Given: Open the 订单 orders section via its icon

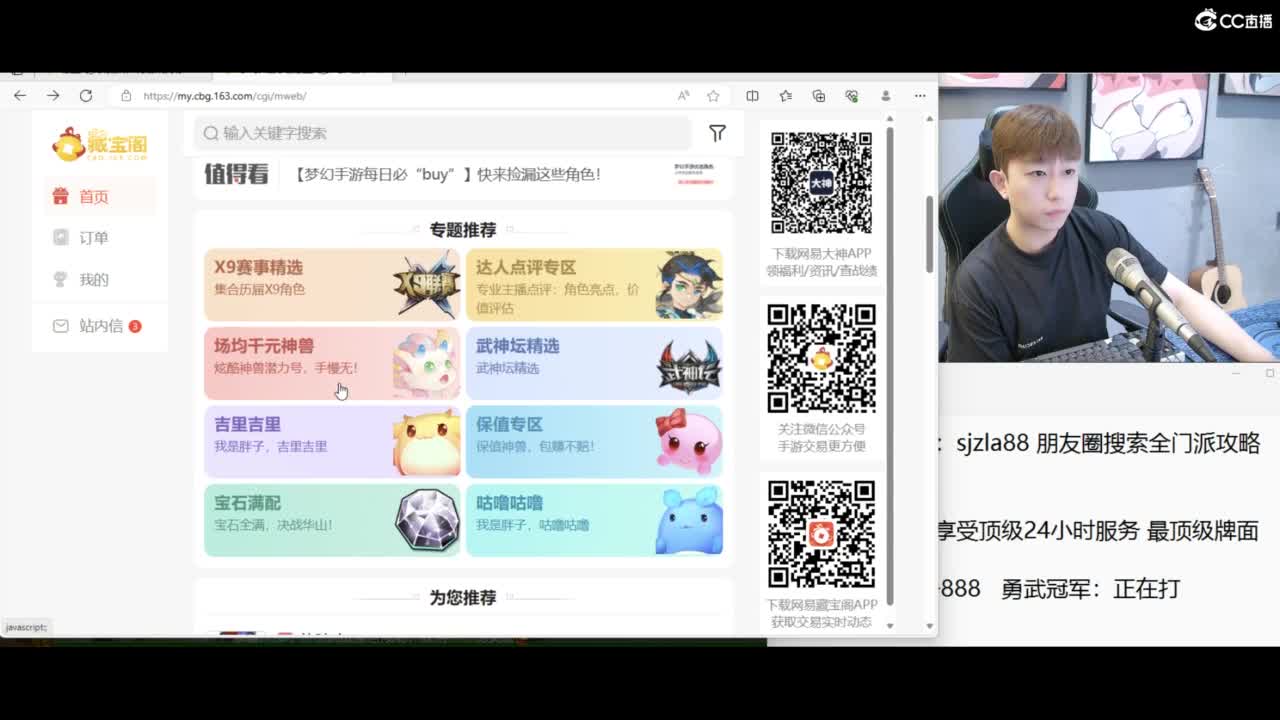Looking at the screenshot, I should (x=60, y=237).
